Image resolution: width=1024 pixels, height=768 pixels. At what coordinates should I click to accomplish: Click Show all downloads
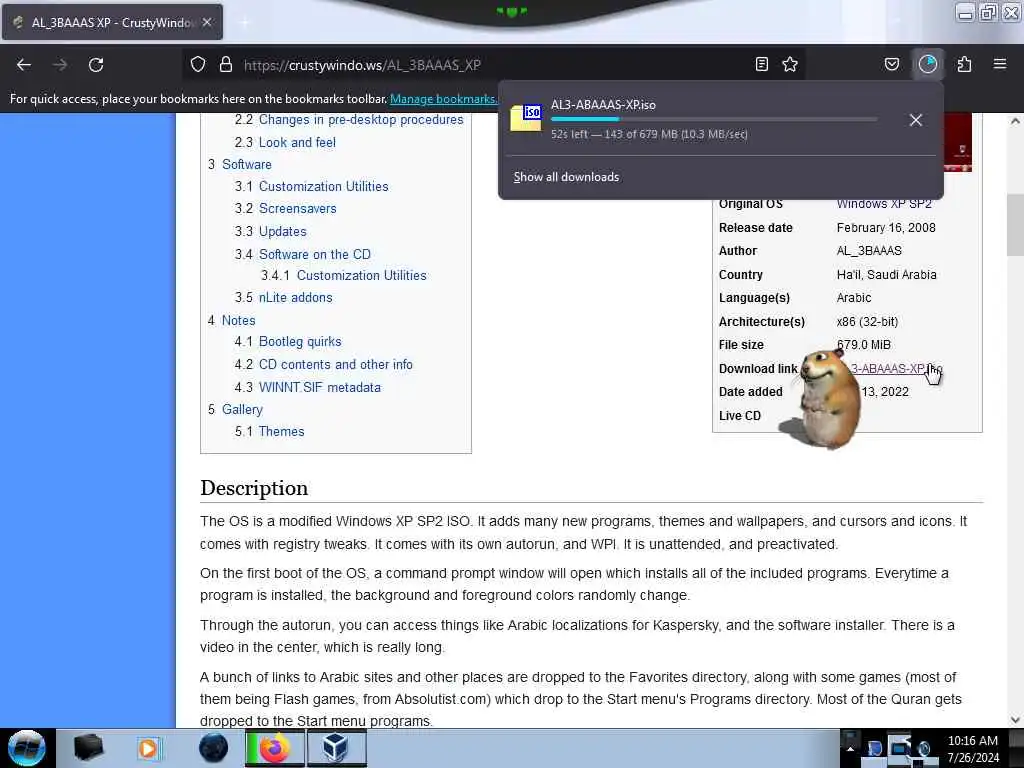click(566, 177)
